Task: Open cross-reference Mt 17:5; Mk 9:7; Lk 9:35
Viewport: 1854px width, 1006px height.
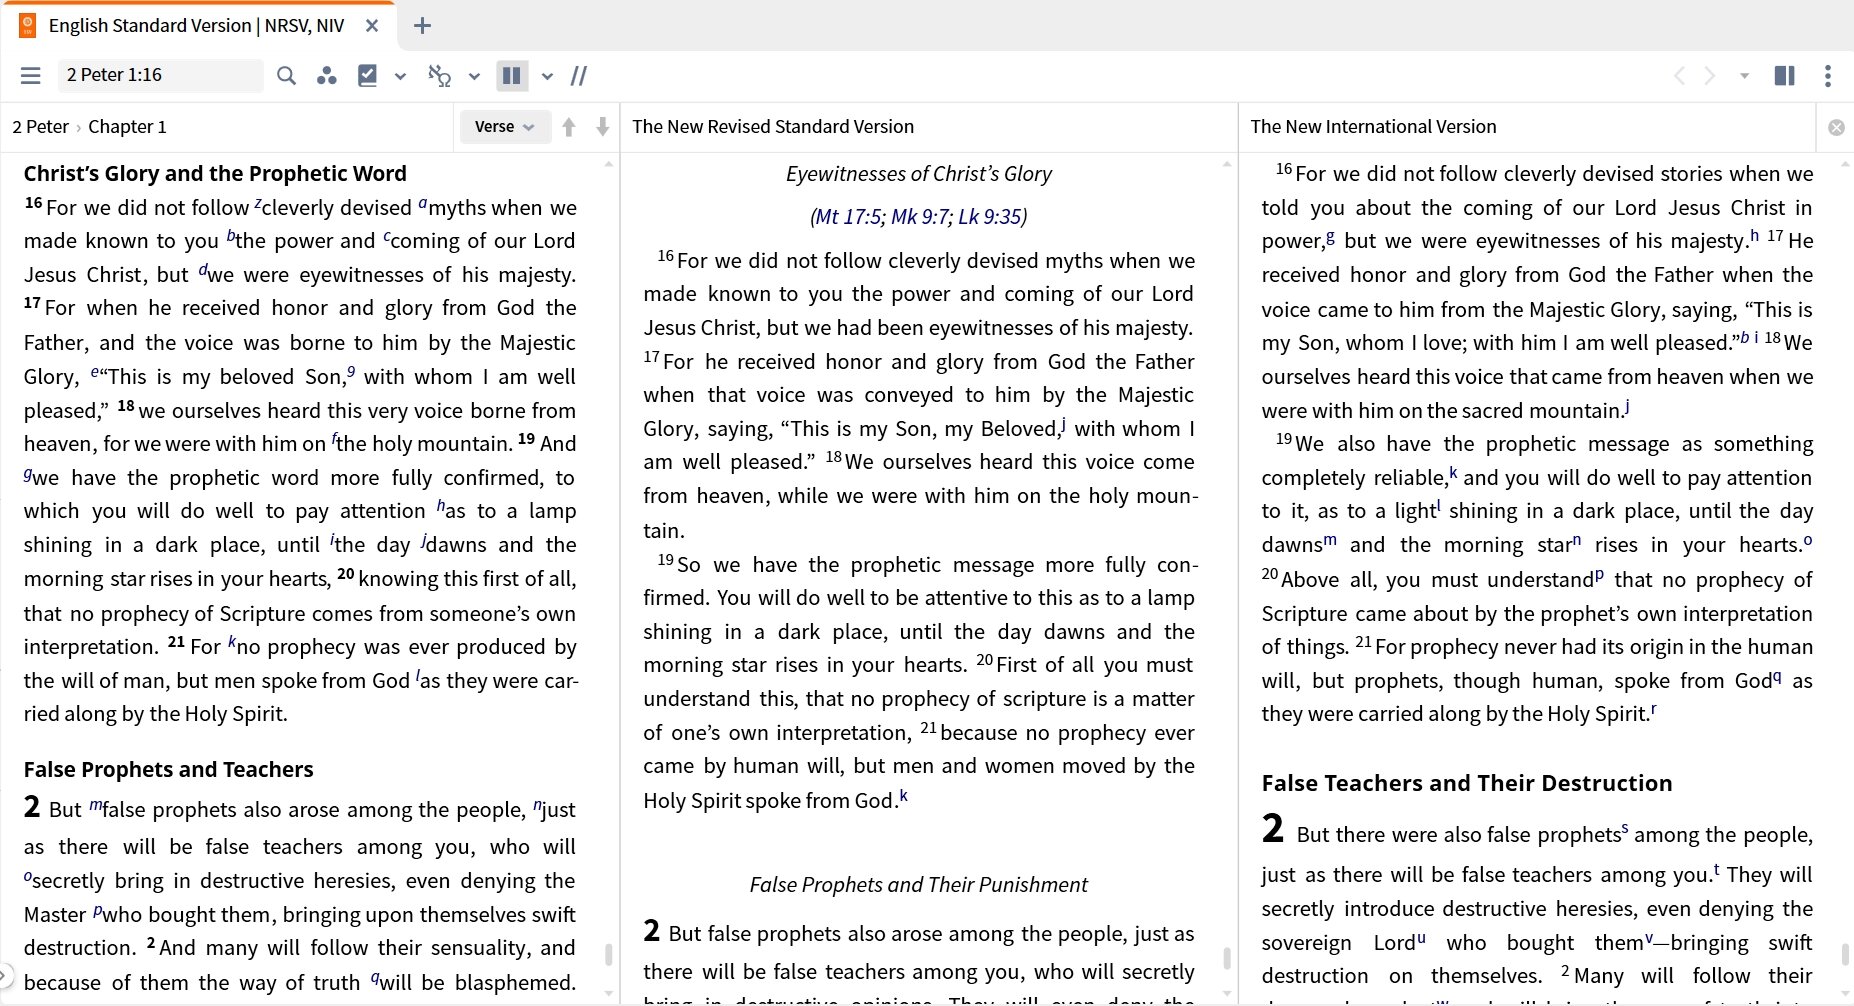Action: [918, 216]
